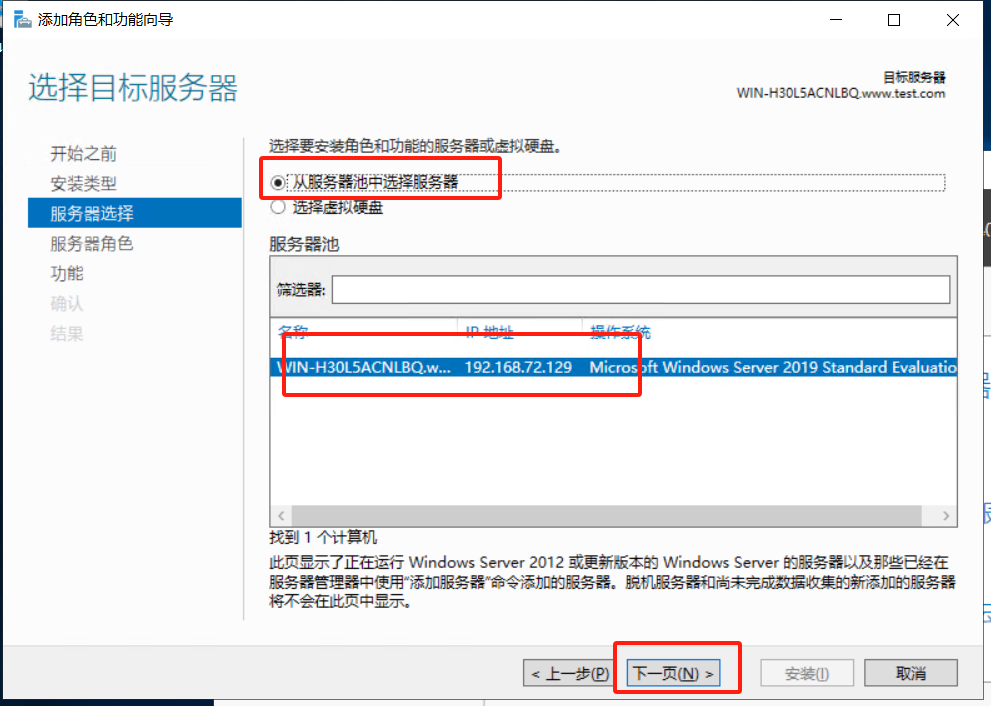Click the horizontal scrollbar thumb in server list
This screenshot has height=706, width=991.
coord(606,516)
